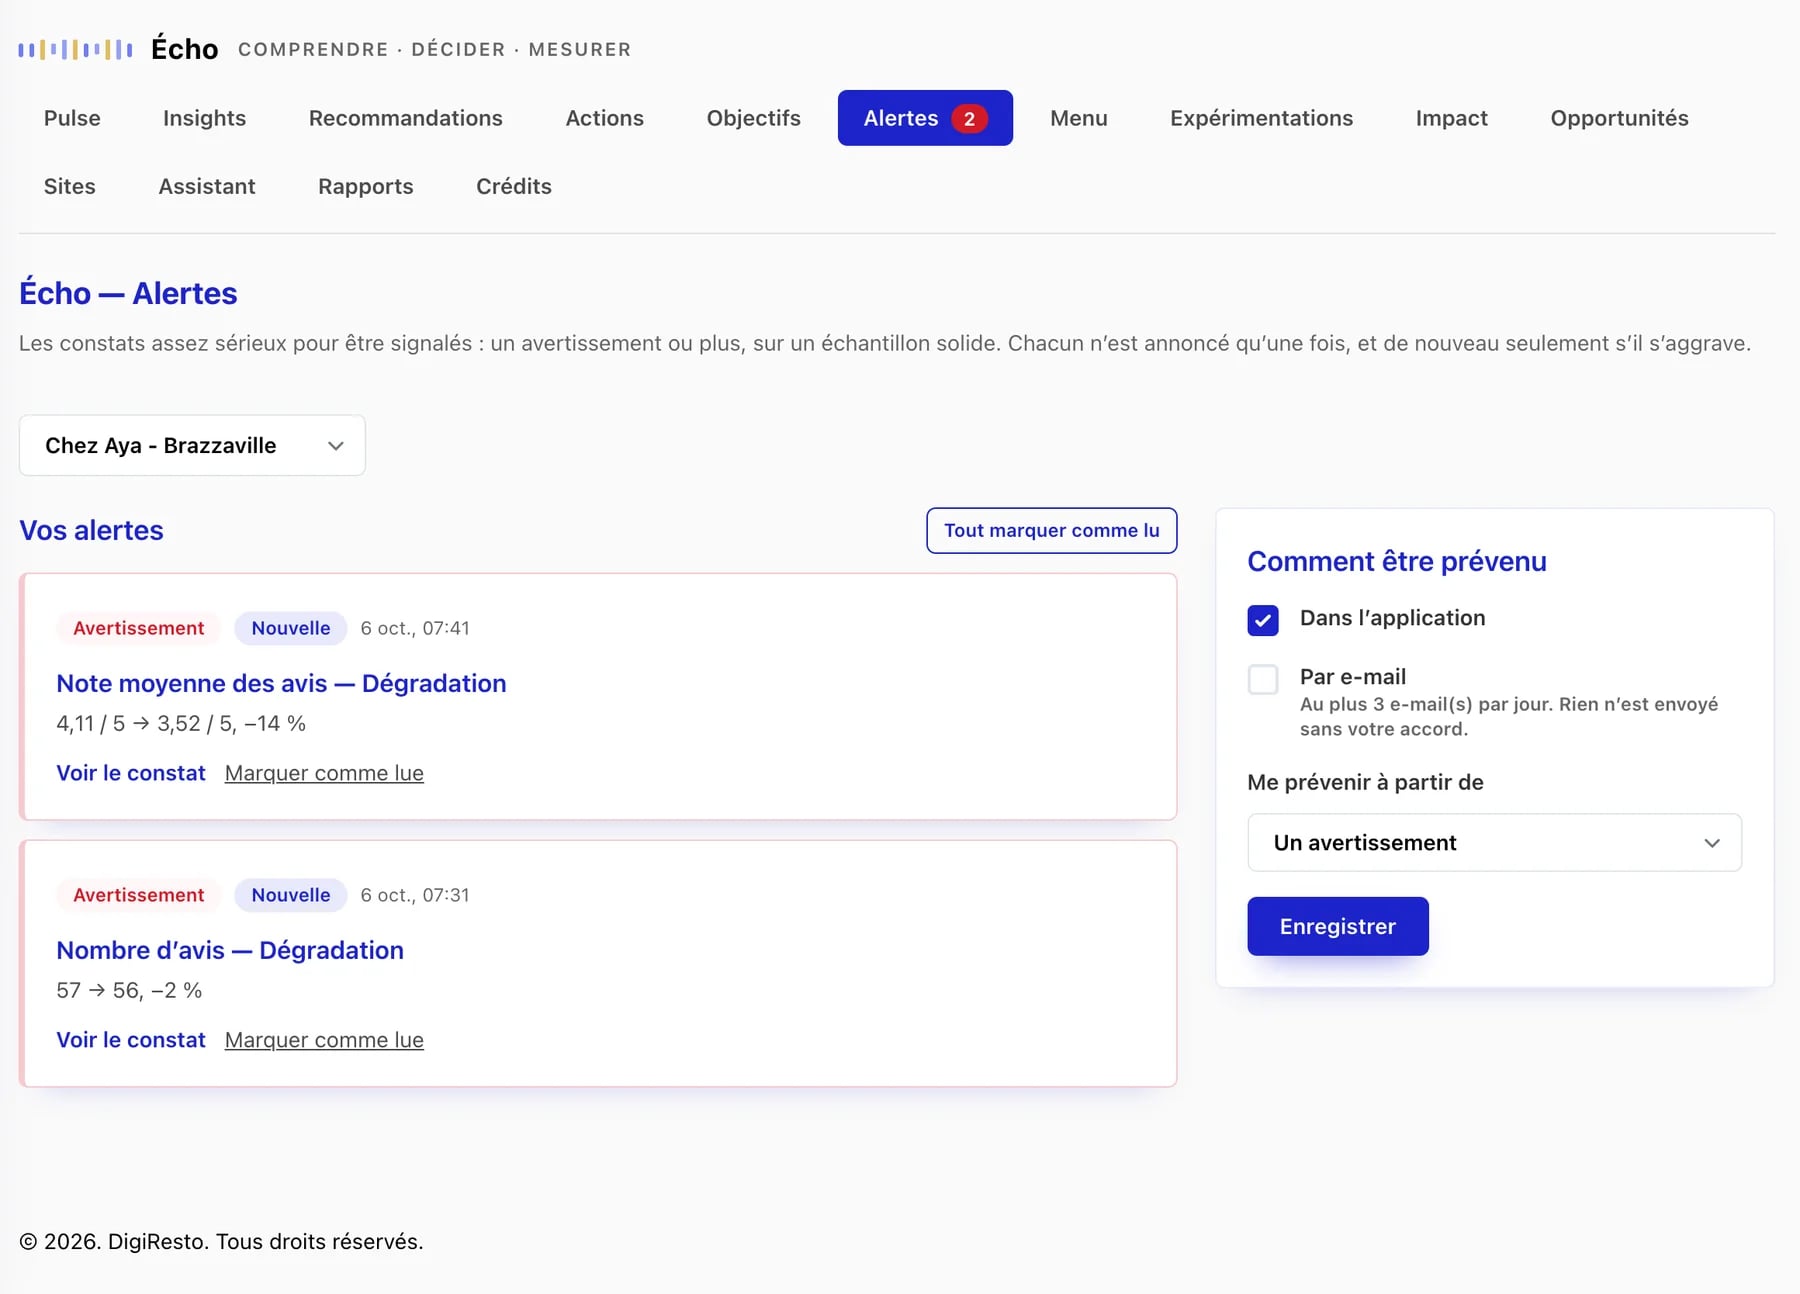1800x1294 pixels.
Task: Select the Alertes tab
Action: pyautogui.click(x=925, y=118)
